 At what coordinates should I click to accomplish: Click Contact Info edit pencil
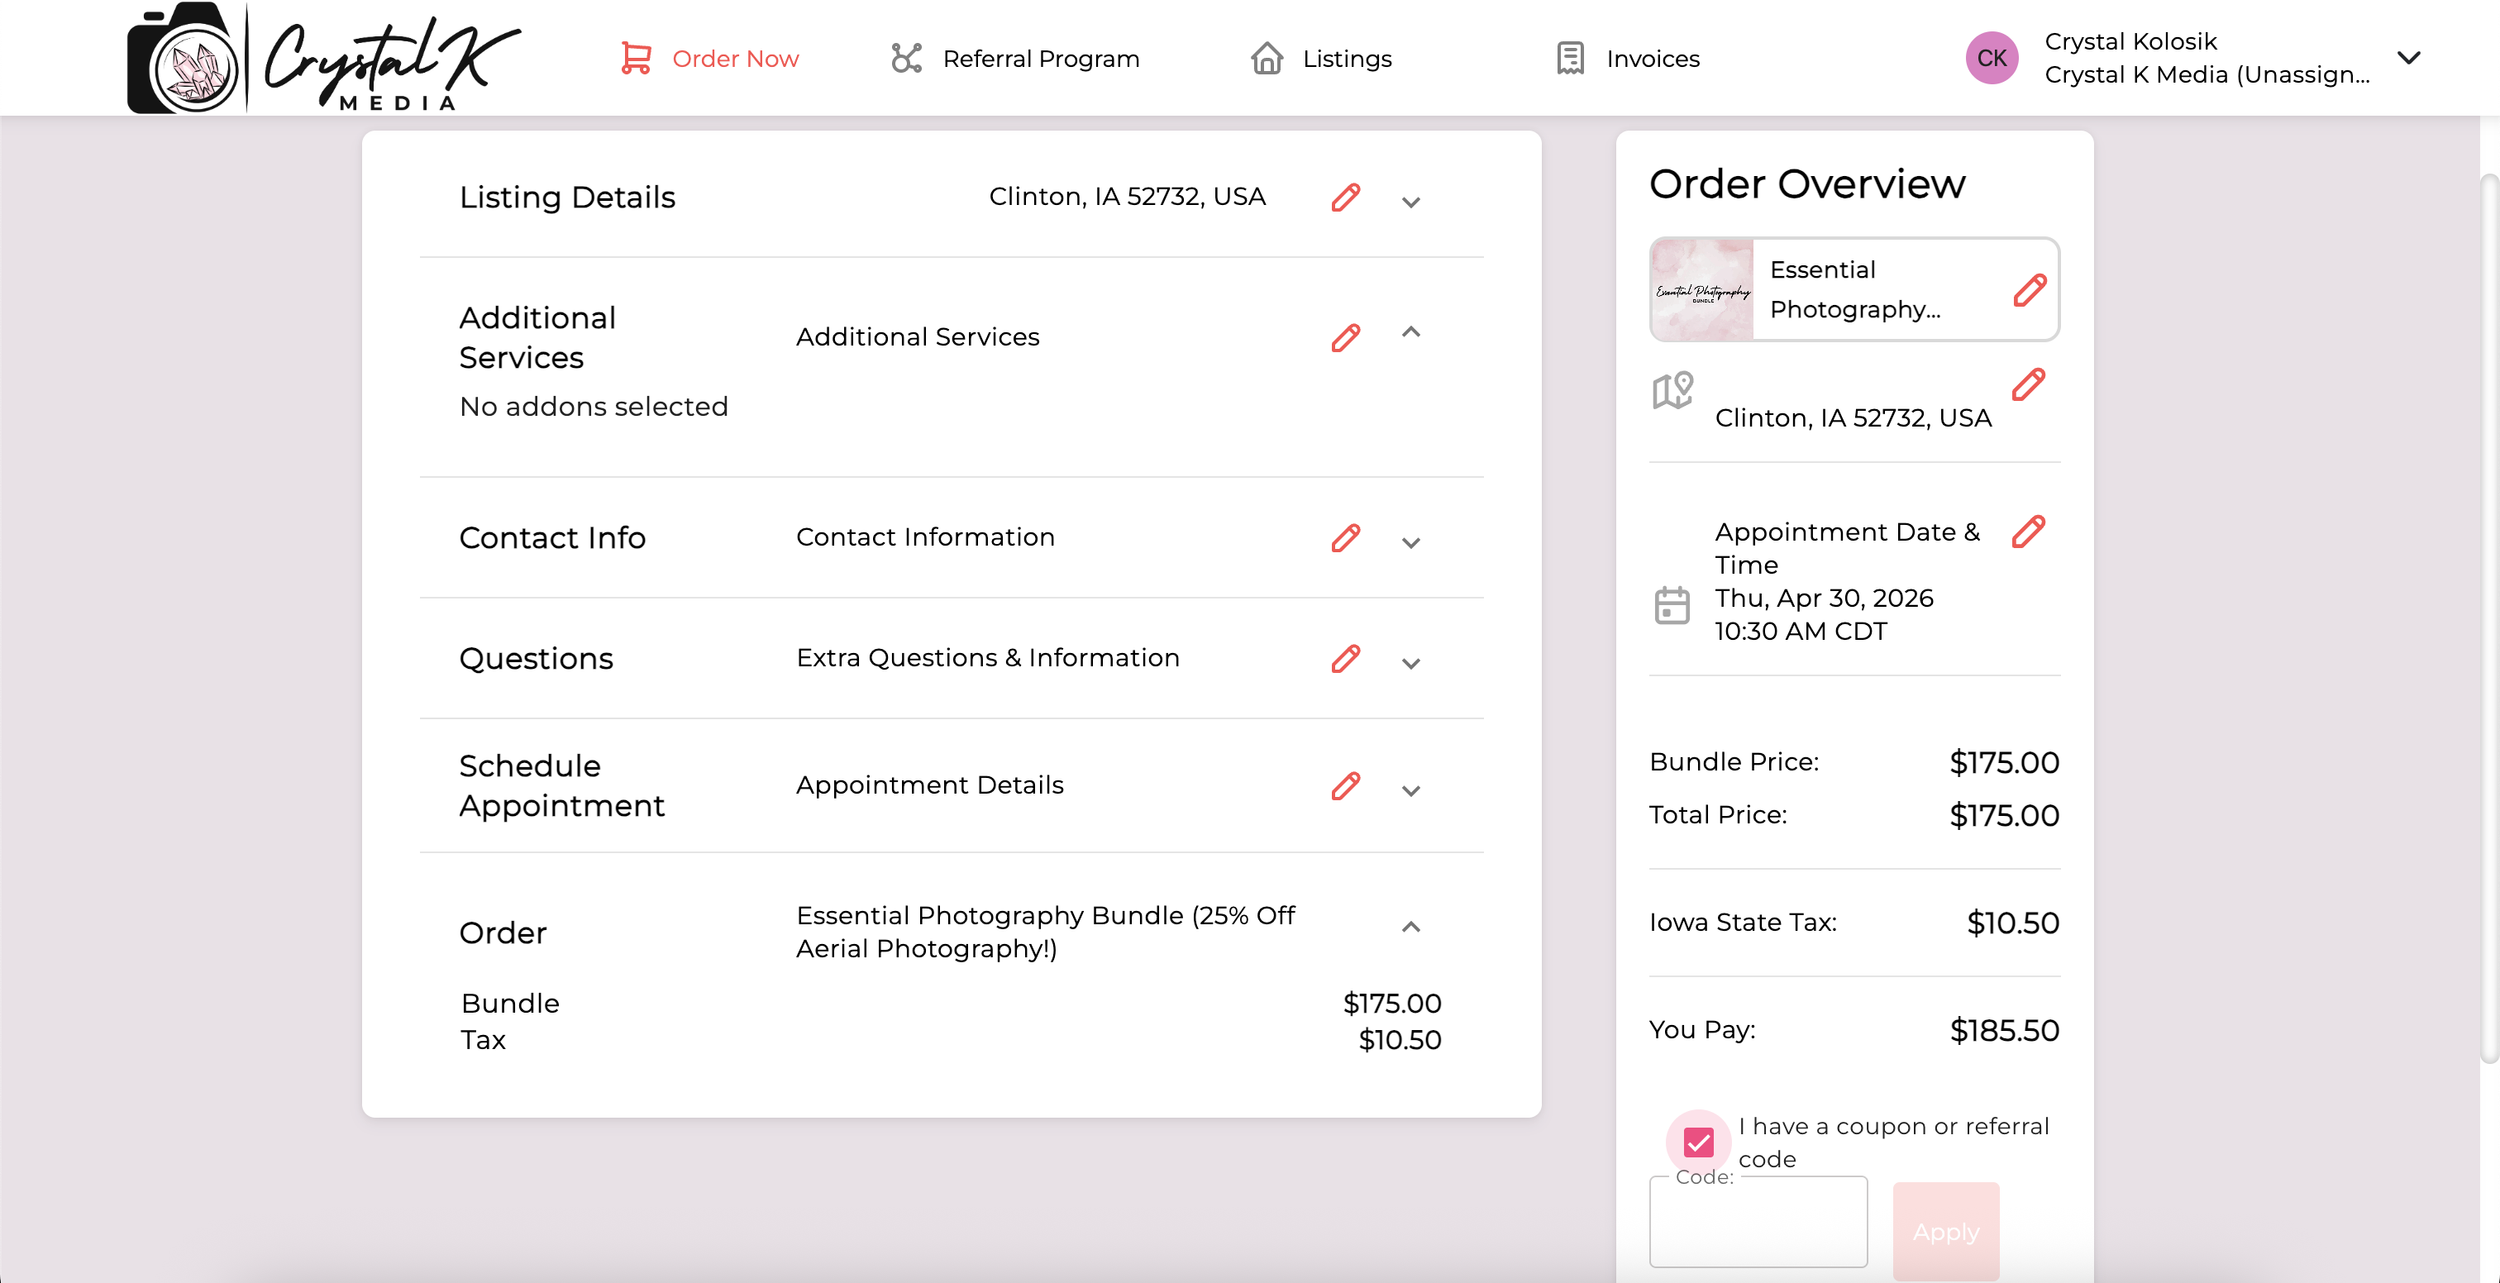coord(1345,538)
